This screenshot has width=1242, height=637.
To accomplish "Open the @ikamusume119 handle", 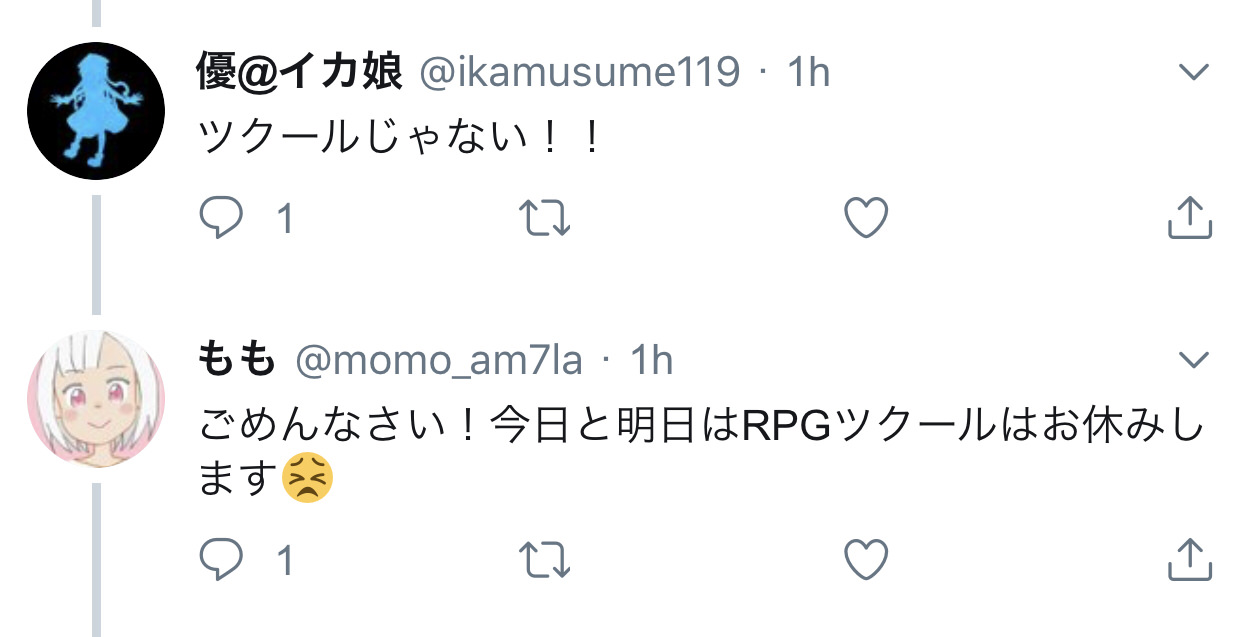I will click(579, 72).
